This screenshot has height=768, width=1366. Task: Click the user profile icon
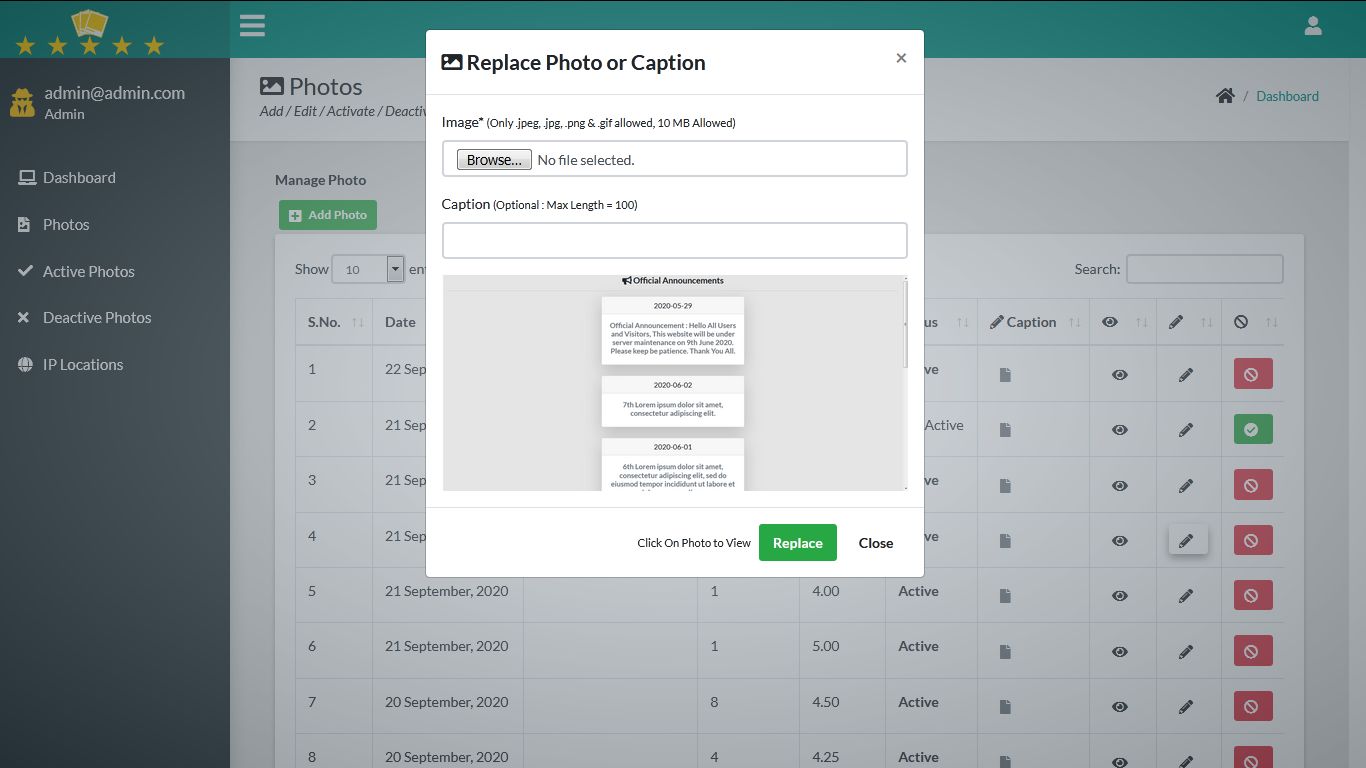(1313, 25)
